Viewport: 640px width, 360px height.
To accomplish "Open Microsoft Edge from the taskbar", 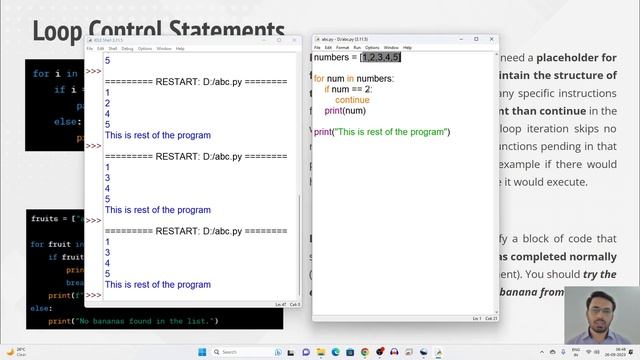I will tap(336, 352).
